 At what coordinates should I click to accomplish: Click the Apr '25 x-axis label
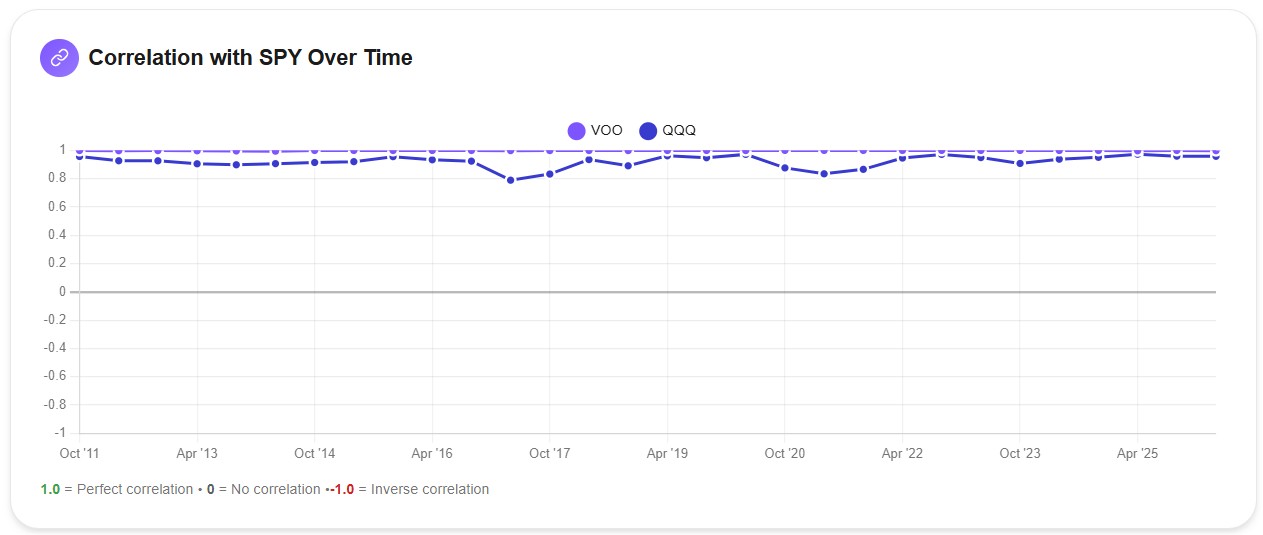coord(1137,454)
